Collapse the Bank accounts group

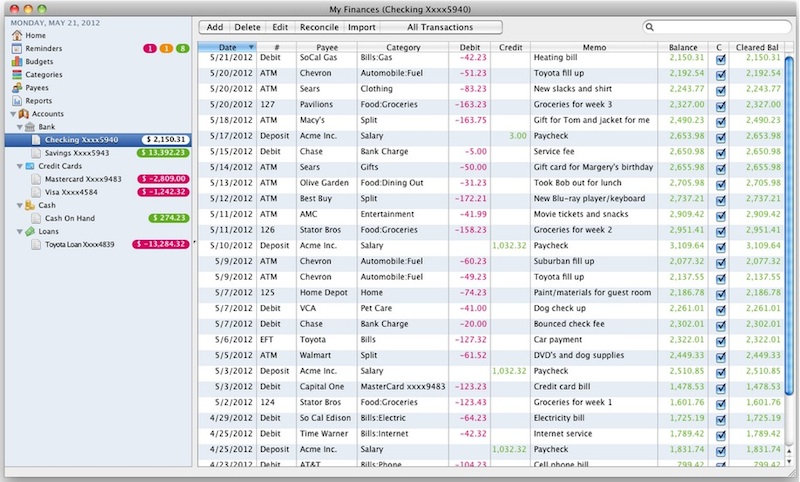click(x=18, y=127)
